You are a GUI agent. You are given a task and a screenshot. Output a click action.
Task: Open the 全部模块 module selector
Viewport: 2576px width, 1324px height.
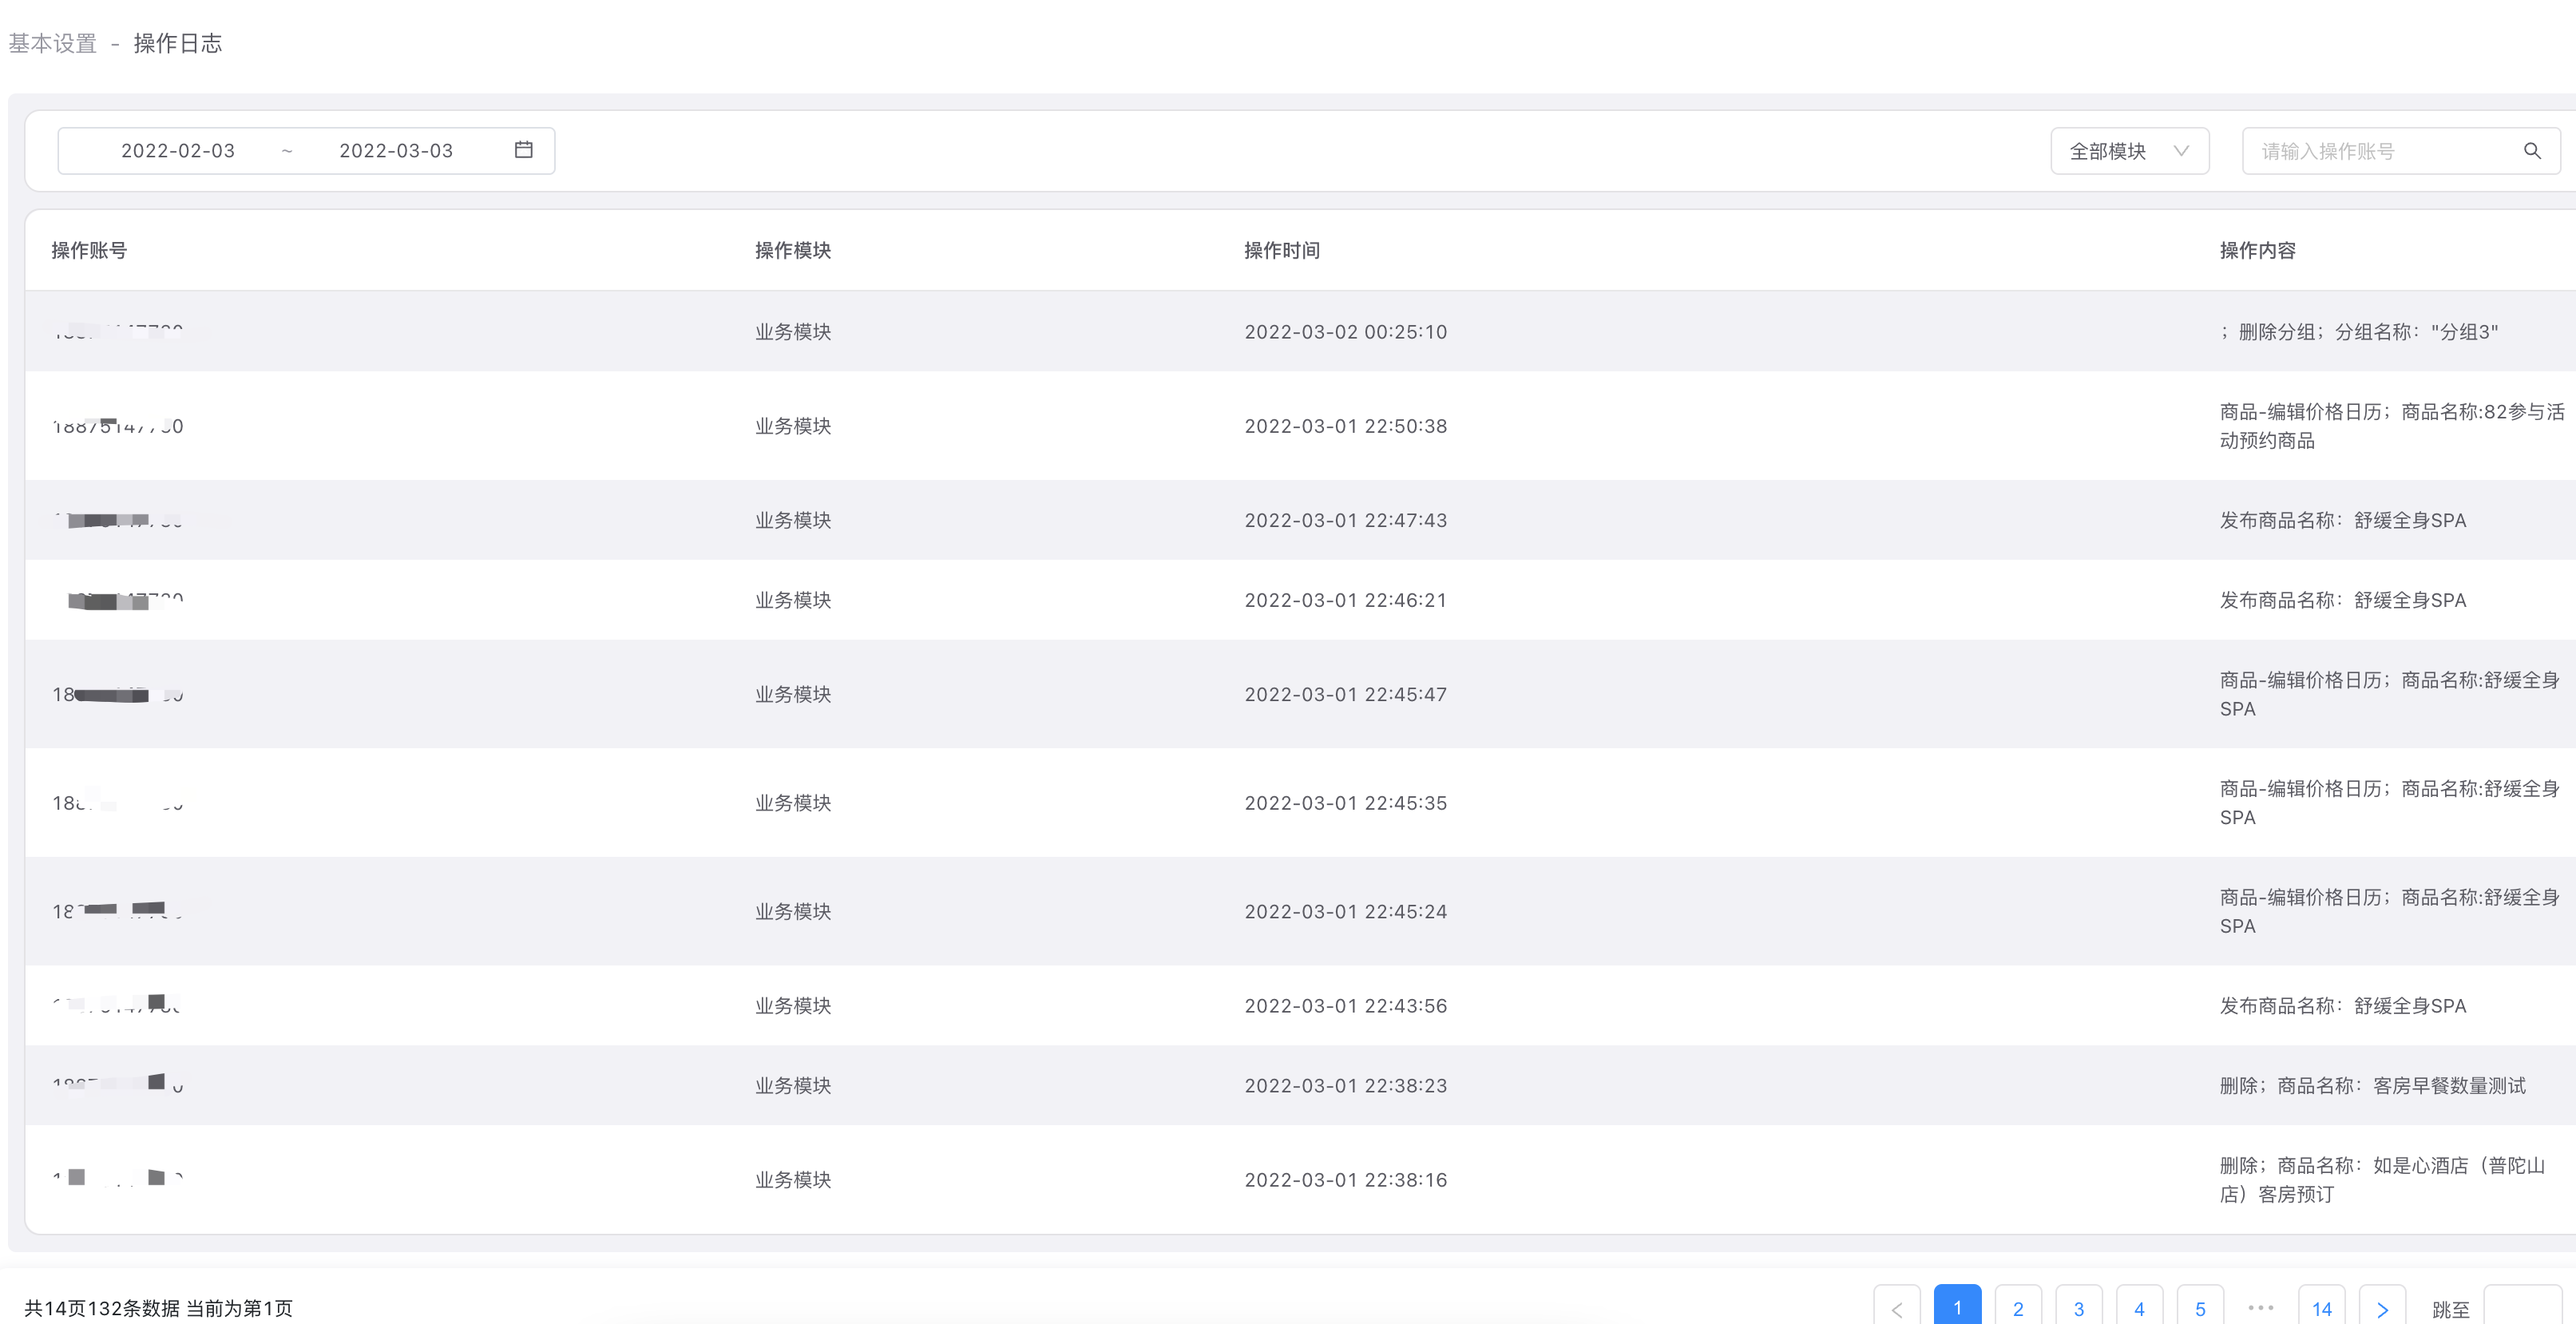pyautogui.click(x=2108, y=151)
